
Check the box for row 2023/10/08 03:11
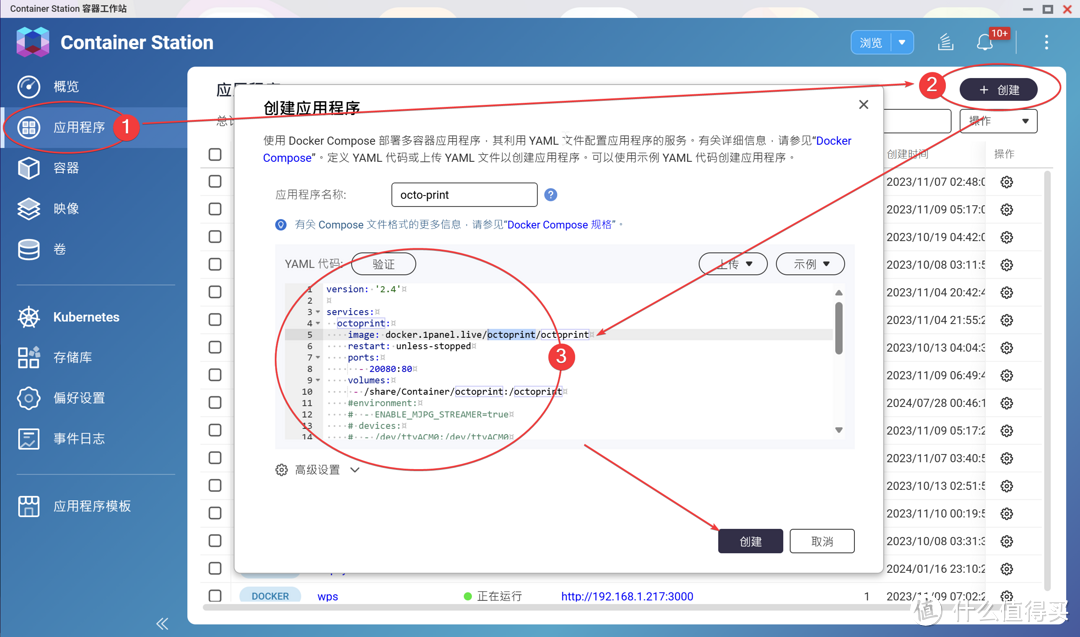[x=215, y=264]
